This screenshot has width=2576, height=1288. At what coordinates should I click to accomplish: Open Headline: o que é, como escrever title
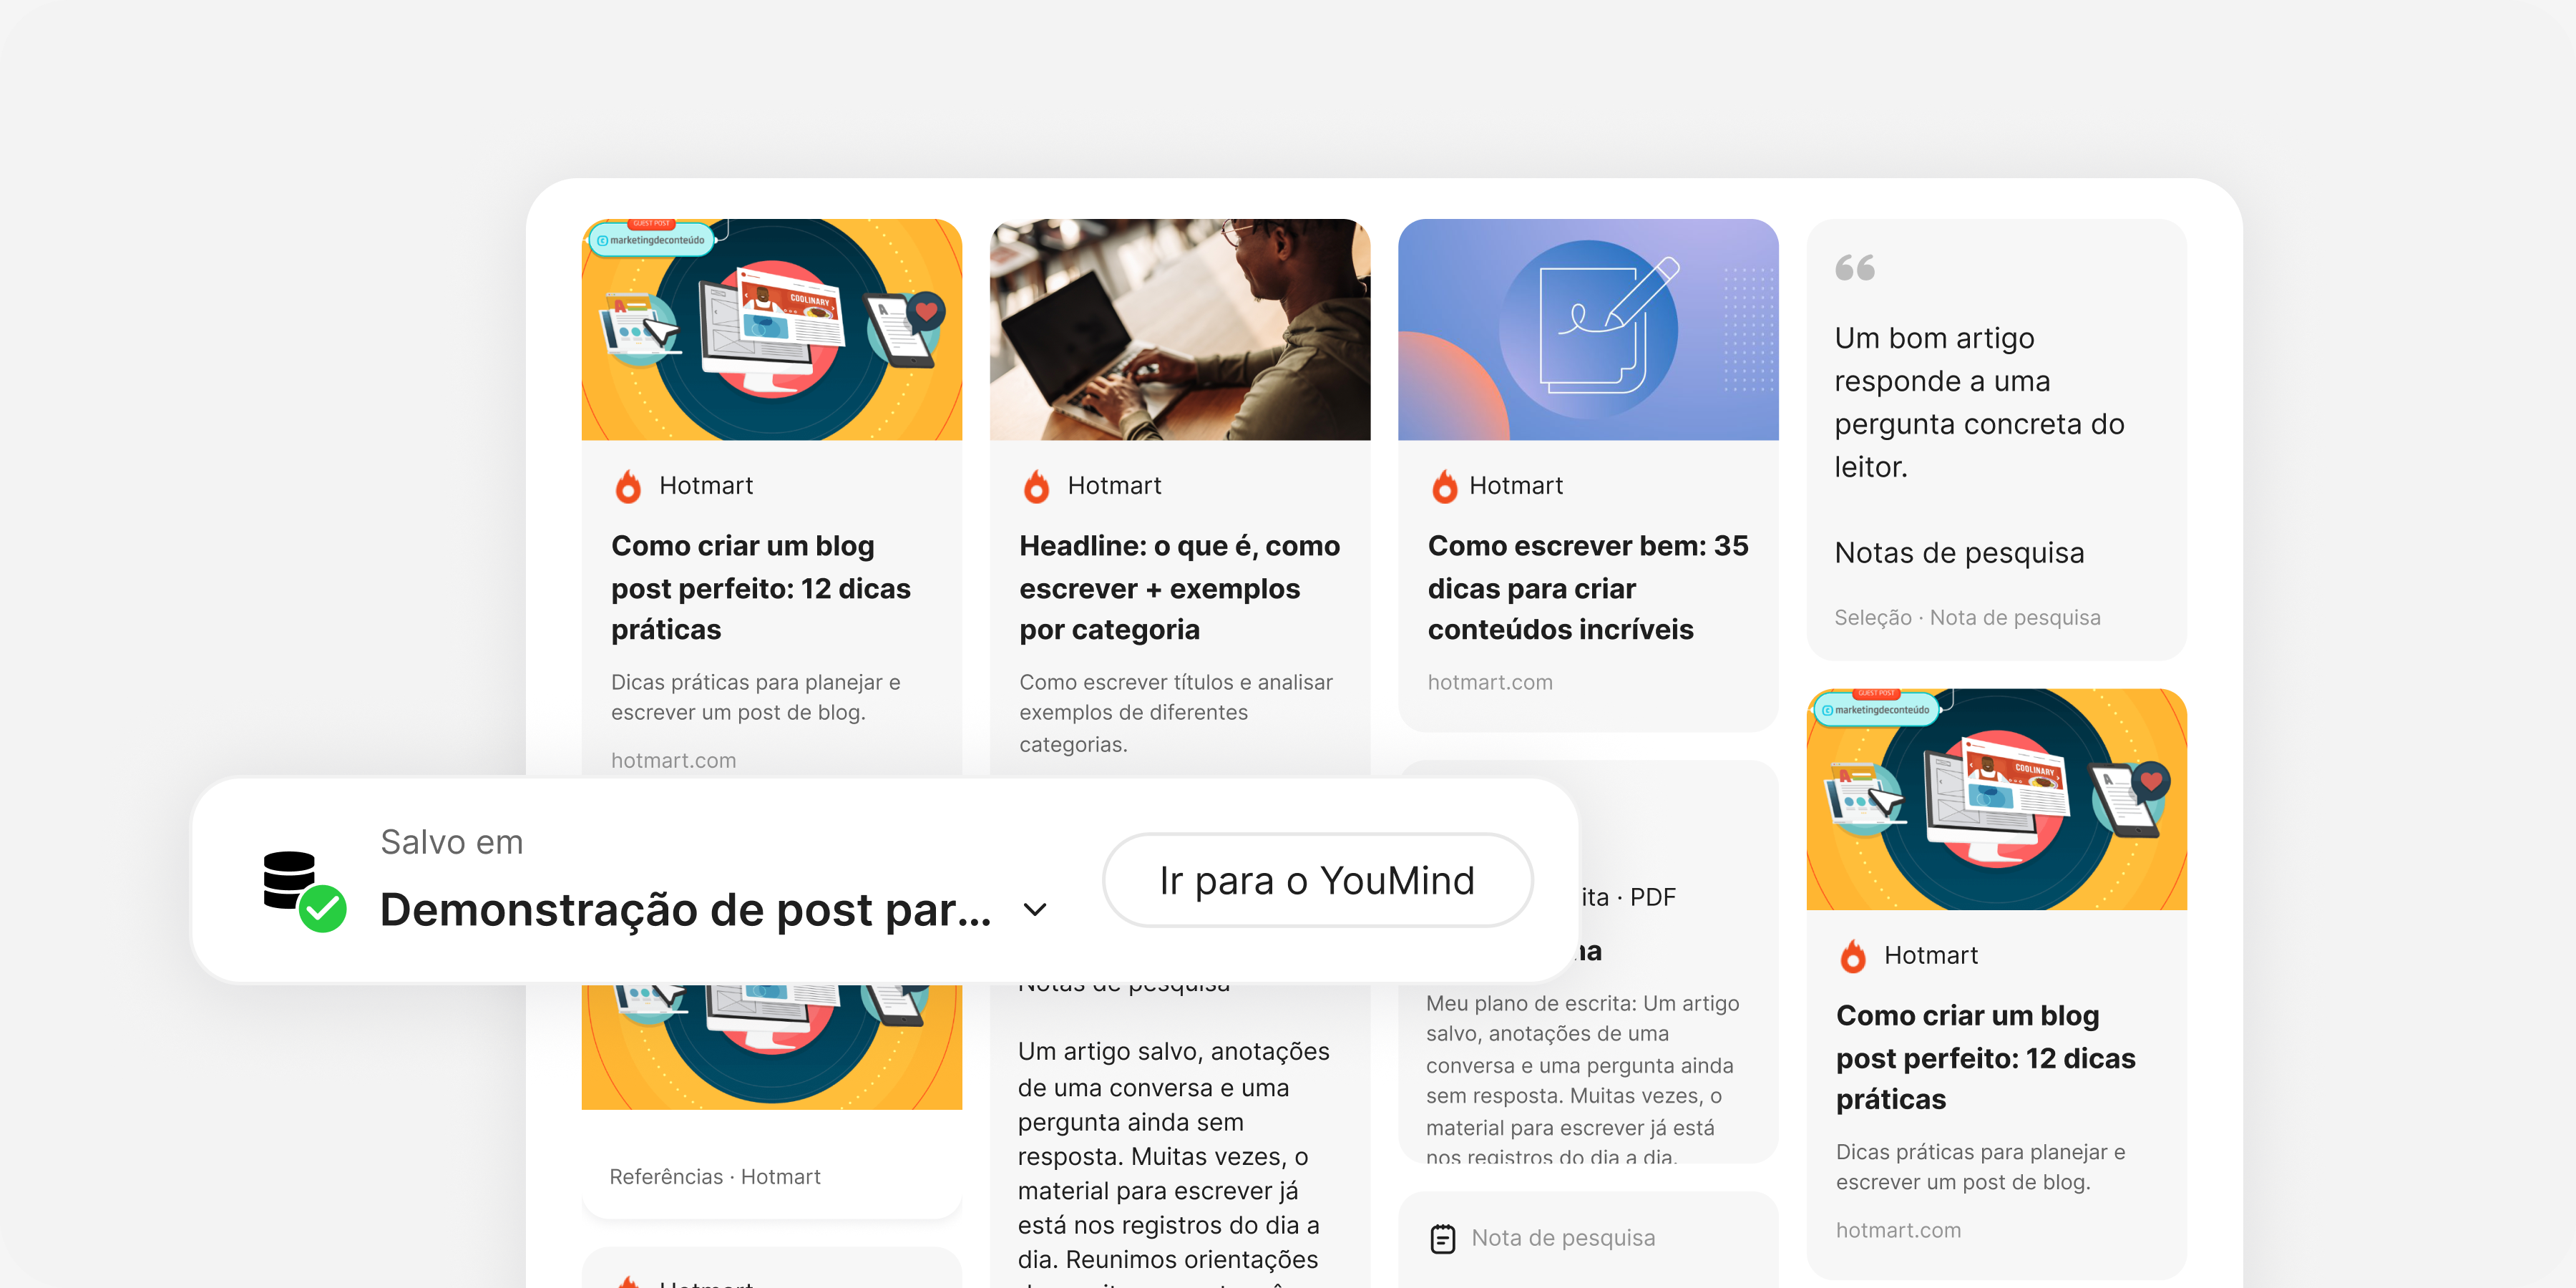pos(1180,588)
